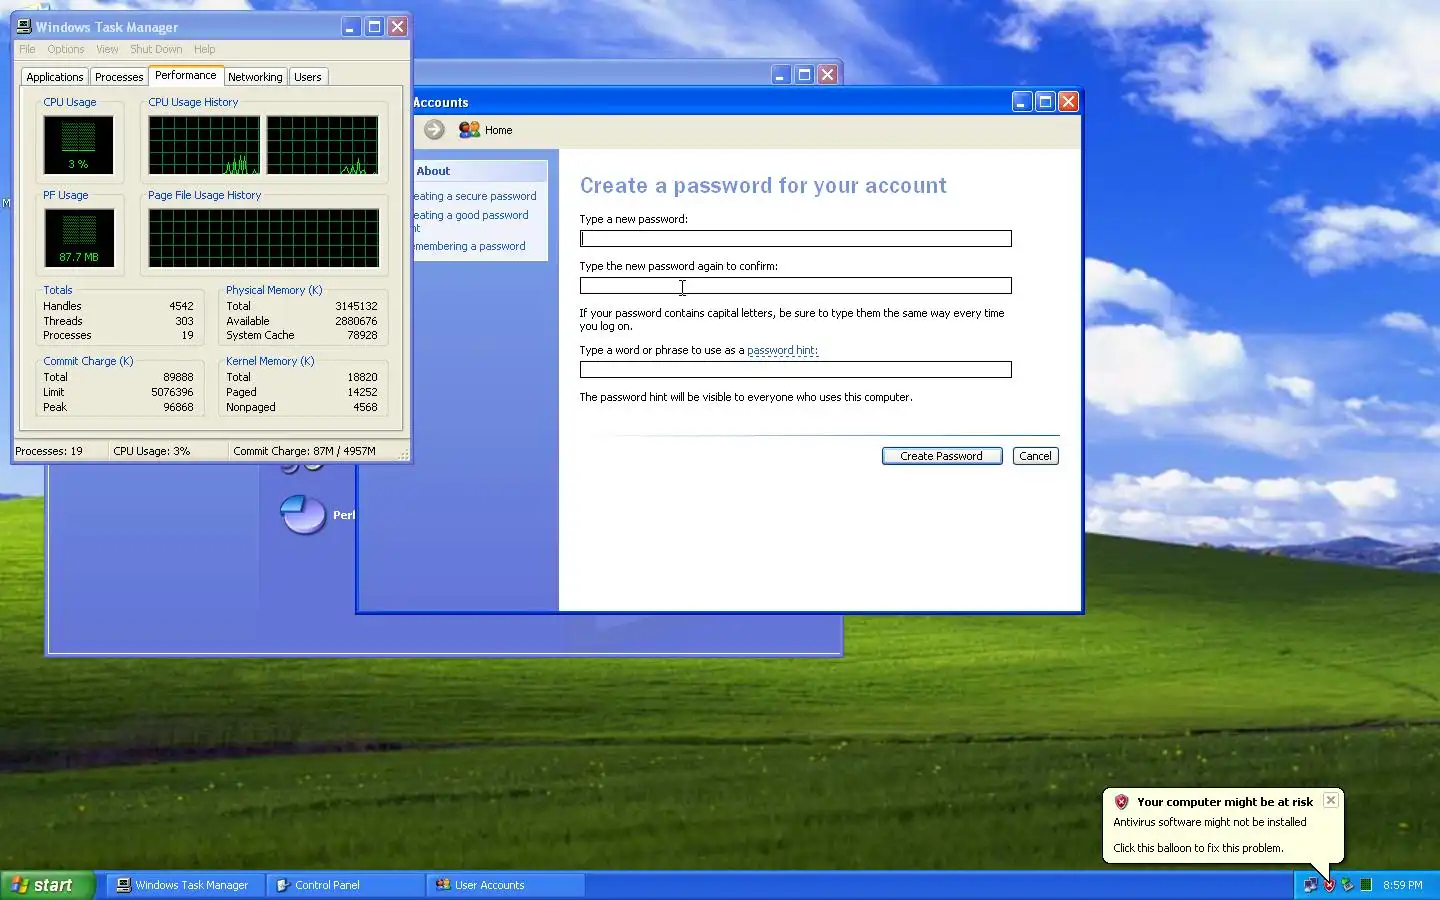Click System Cache value 78928
Viewport: 1440px width, 900px height.
[362, 335]
